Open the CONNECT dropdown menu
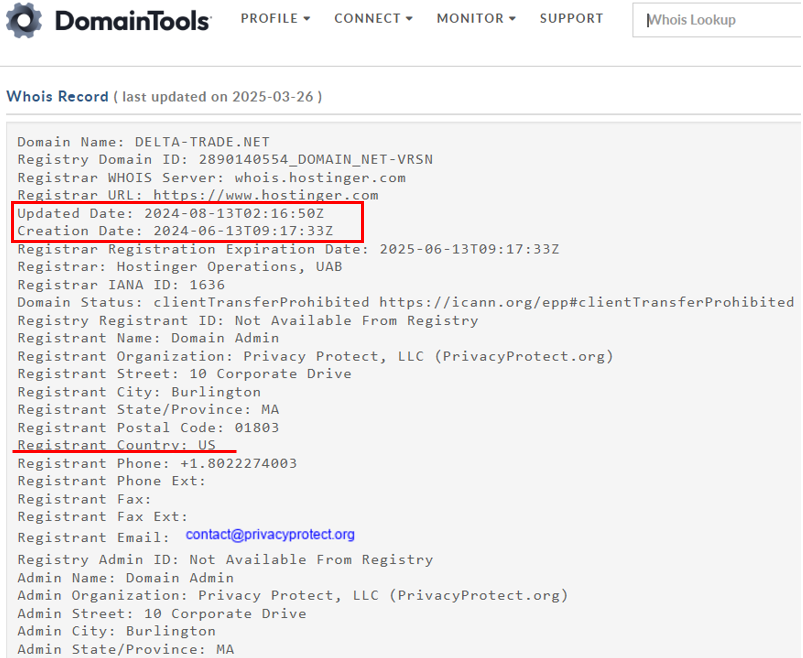This screenshot has width=803, height=658. coord(373,18)
